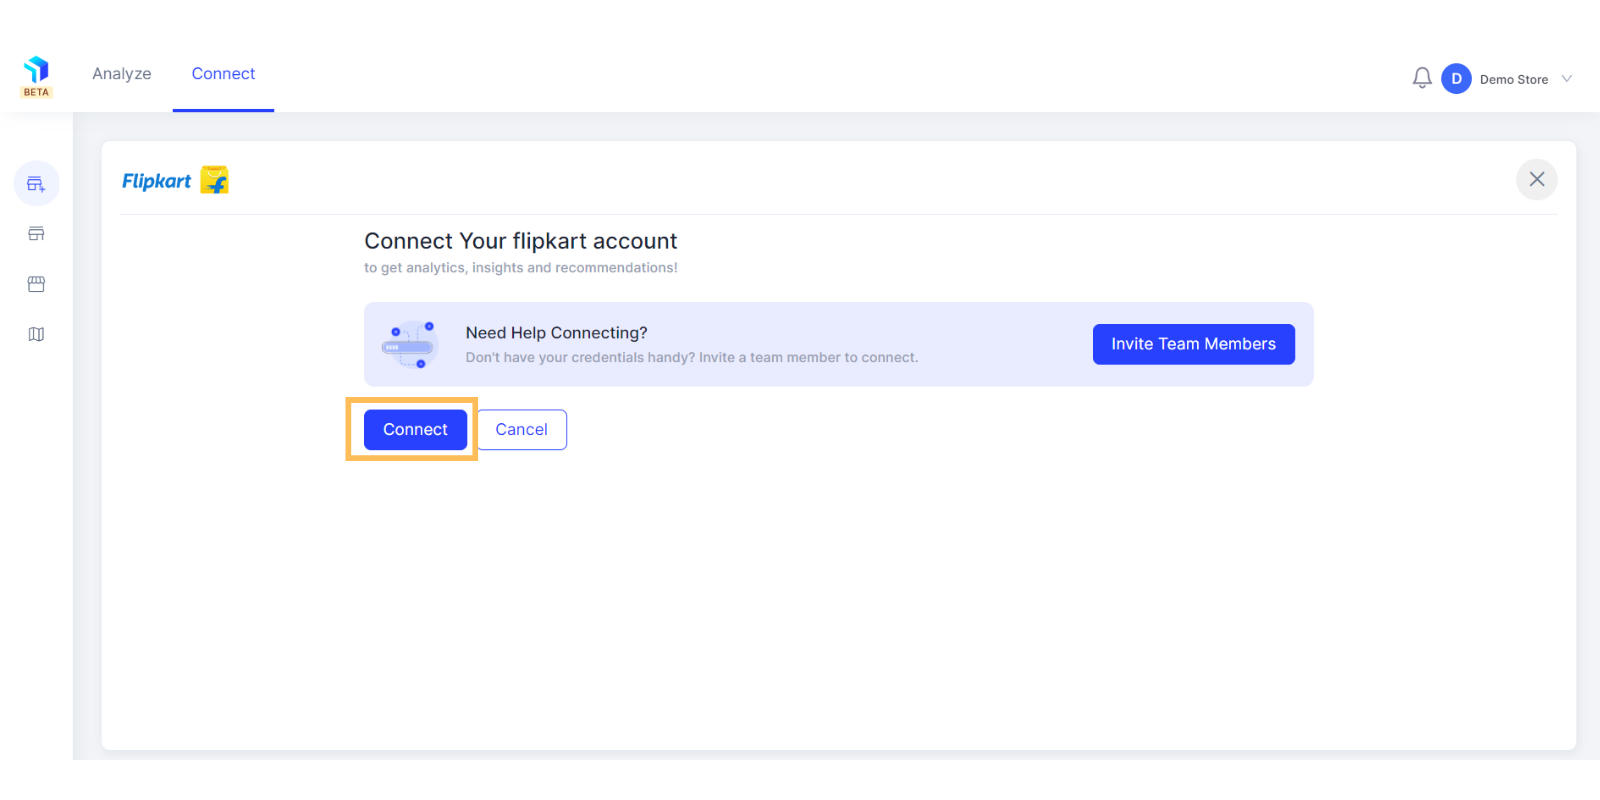Image resolution: width=1600 pixels, height=800 pixels.
Task: Expand the Demo Store dropdown chevron
Action: (x=1567, y=79)
